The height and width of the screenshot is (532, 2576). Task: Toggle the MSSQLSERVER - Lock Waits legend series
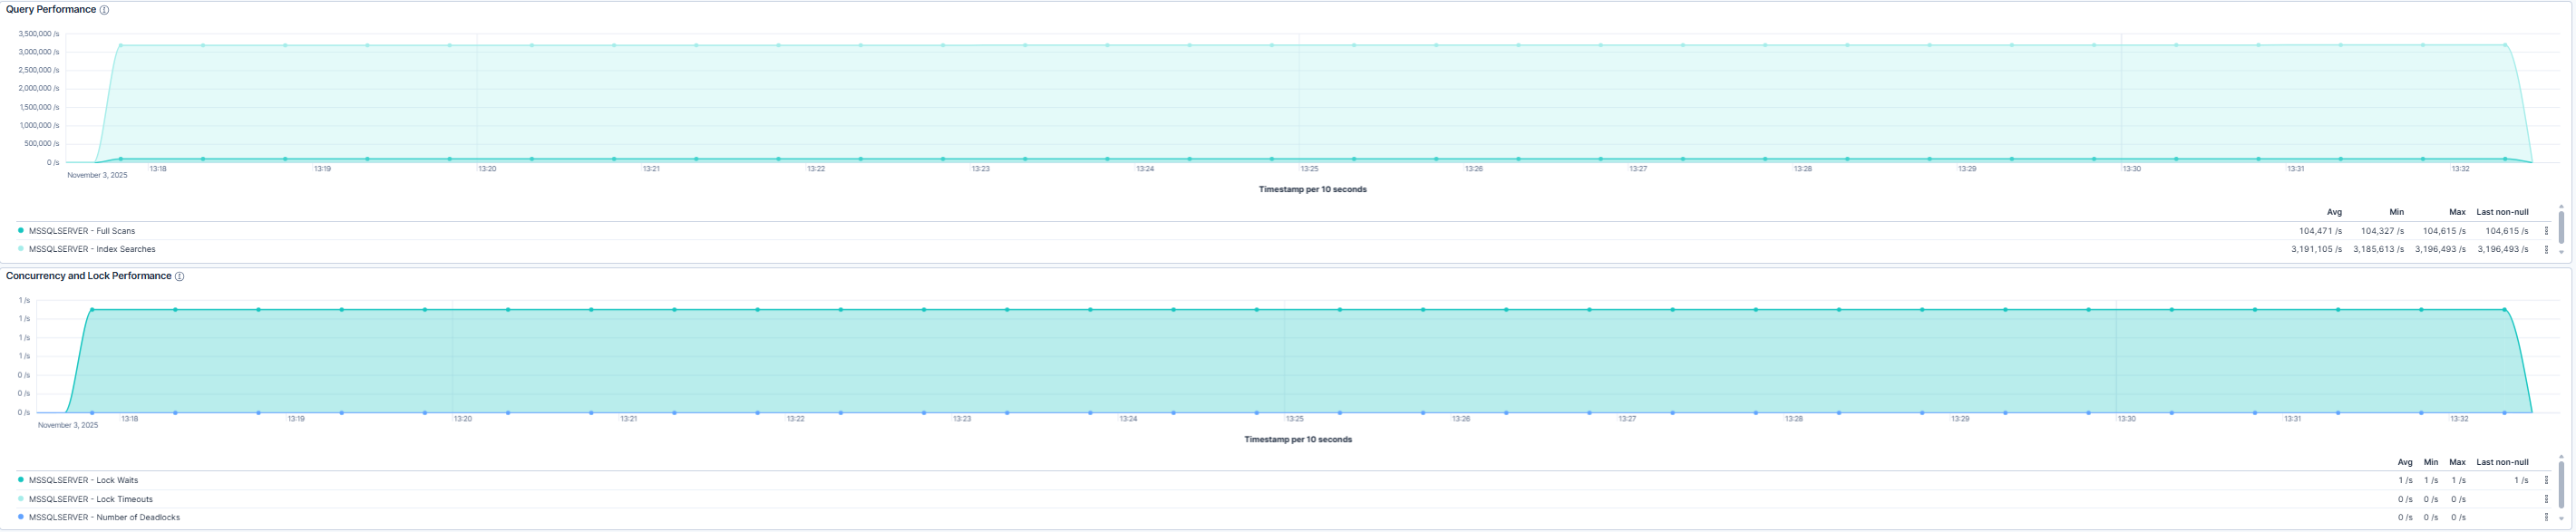click(83, 480)
